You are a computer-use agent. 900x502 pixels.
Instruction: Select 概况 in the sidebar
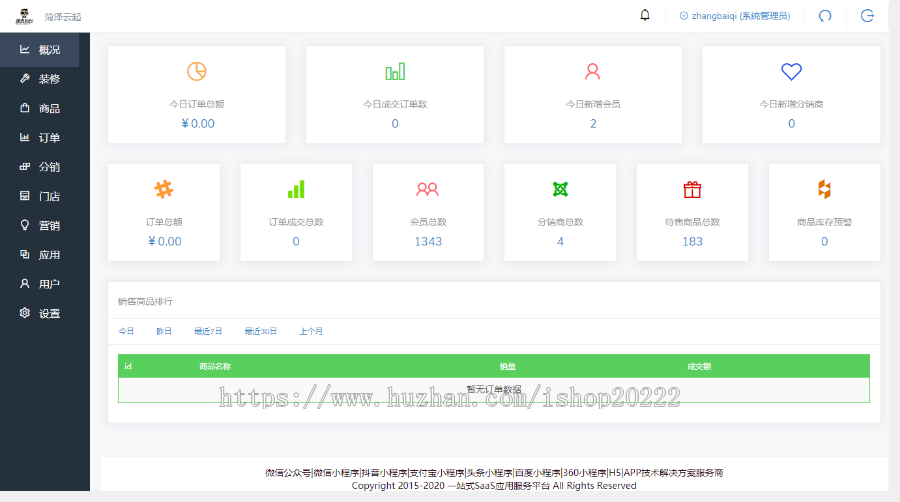(40, 50)
